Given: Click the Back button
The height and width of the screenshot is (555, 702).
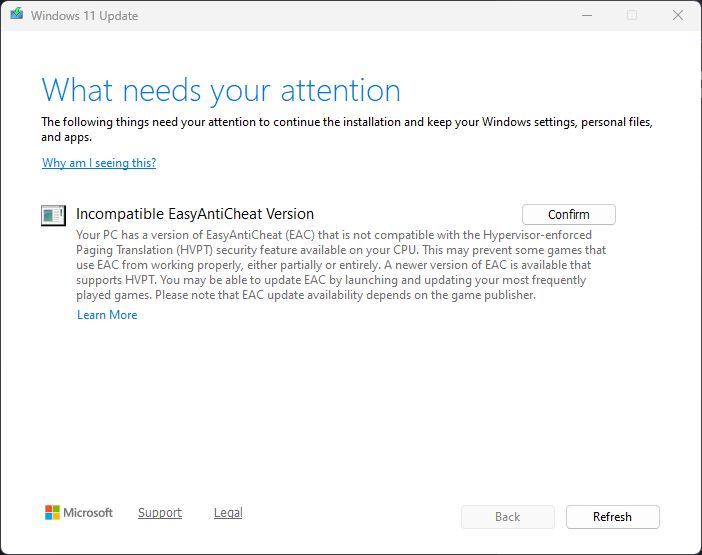Looking at the screenshot, I should pos(508,517).
